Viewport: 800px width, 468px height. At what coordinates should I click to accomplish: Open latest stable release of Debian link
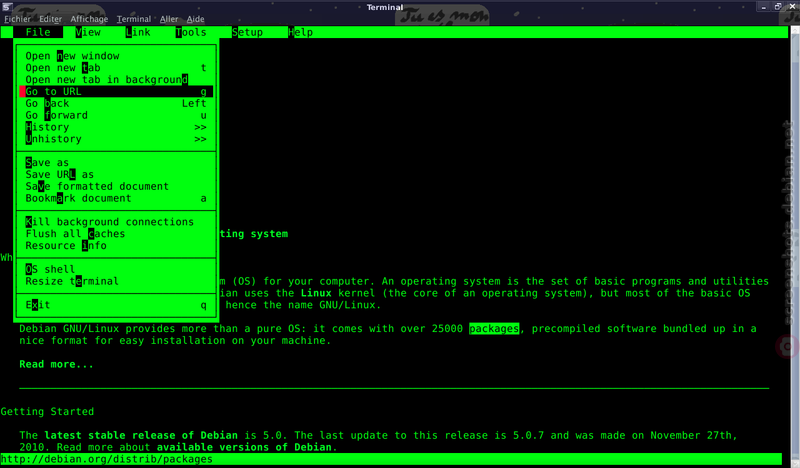pos(141,435)
